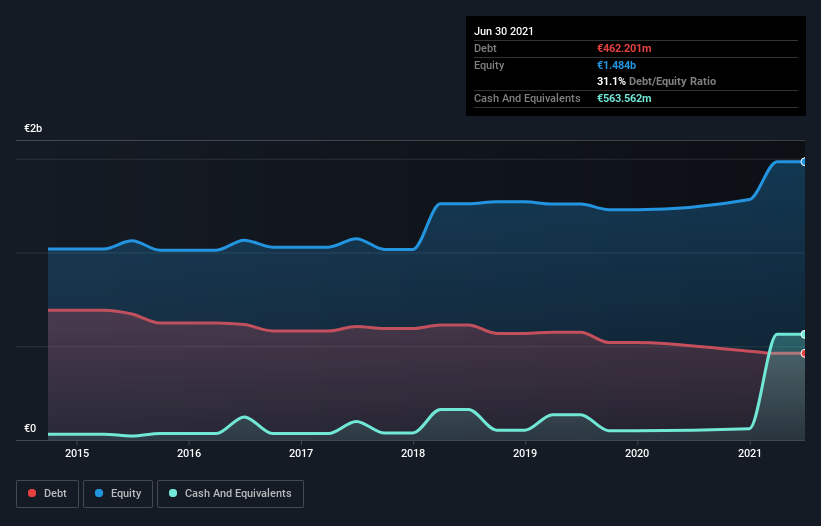The image size is (821, 526).
Task: Select the Debt line endpoint marker
Action: click(803, 353)
